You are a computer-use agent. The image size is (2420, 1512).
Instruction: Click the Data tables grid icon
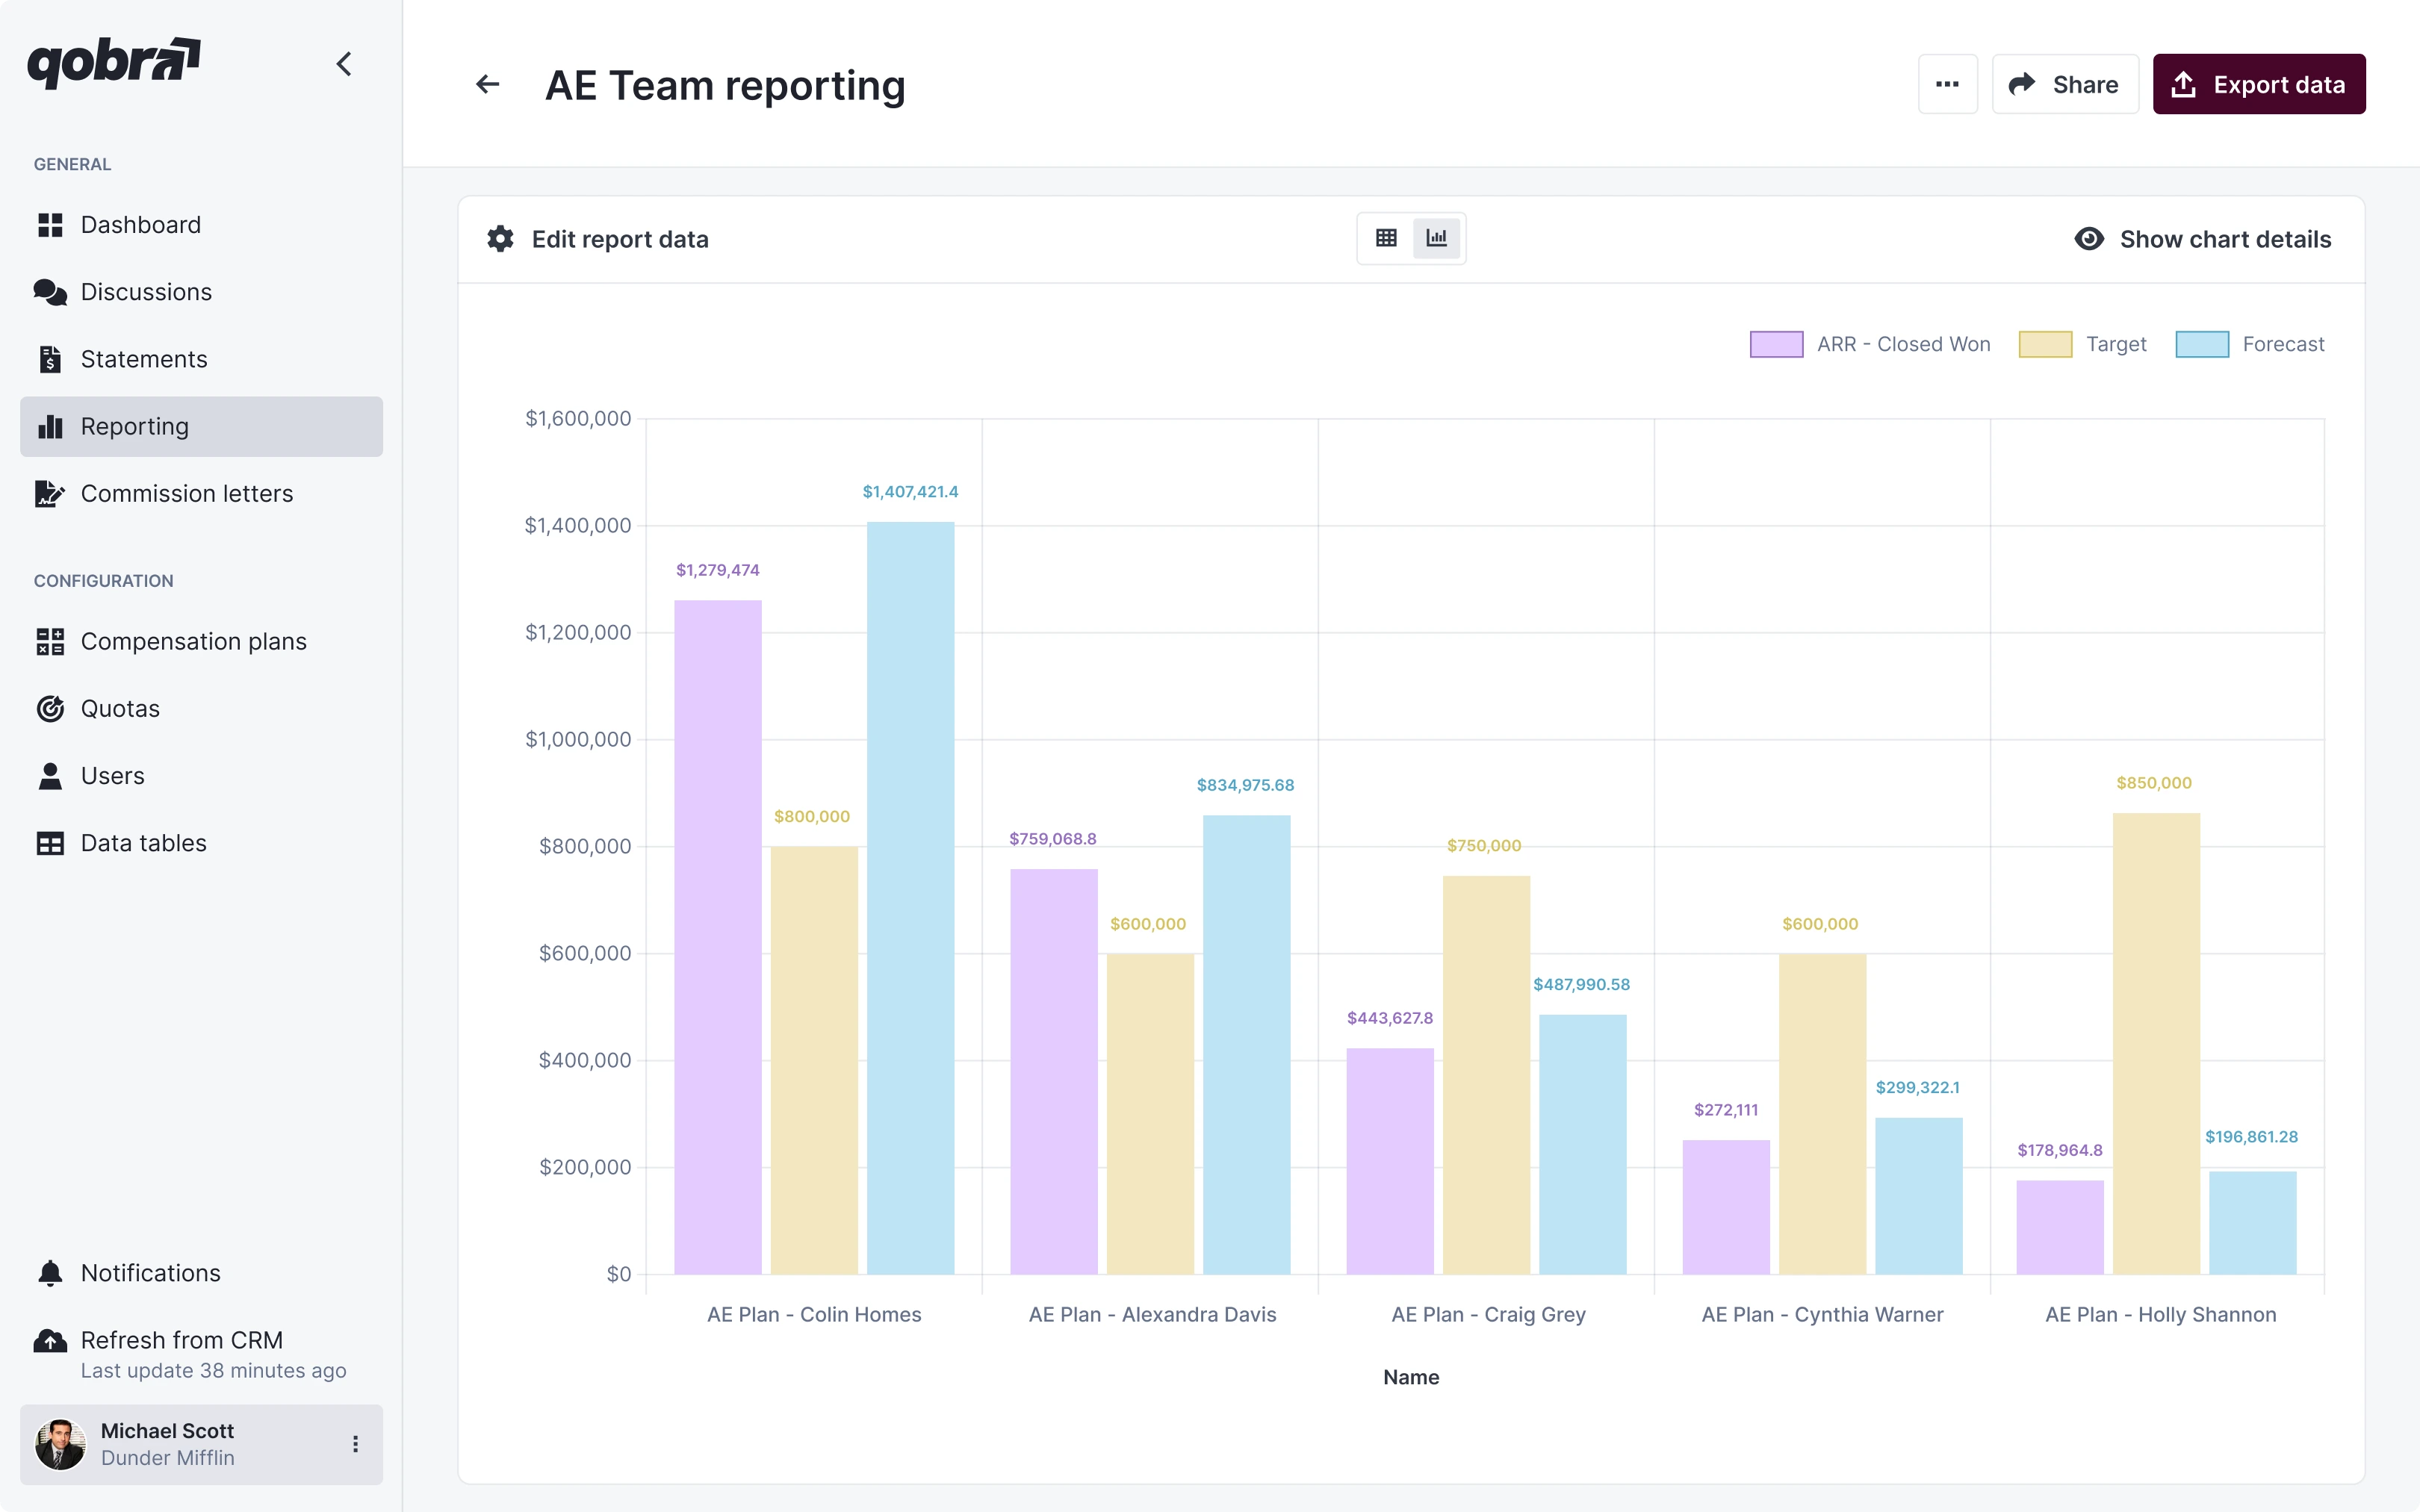pyautogui.click(x=50, y=843)
